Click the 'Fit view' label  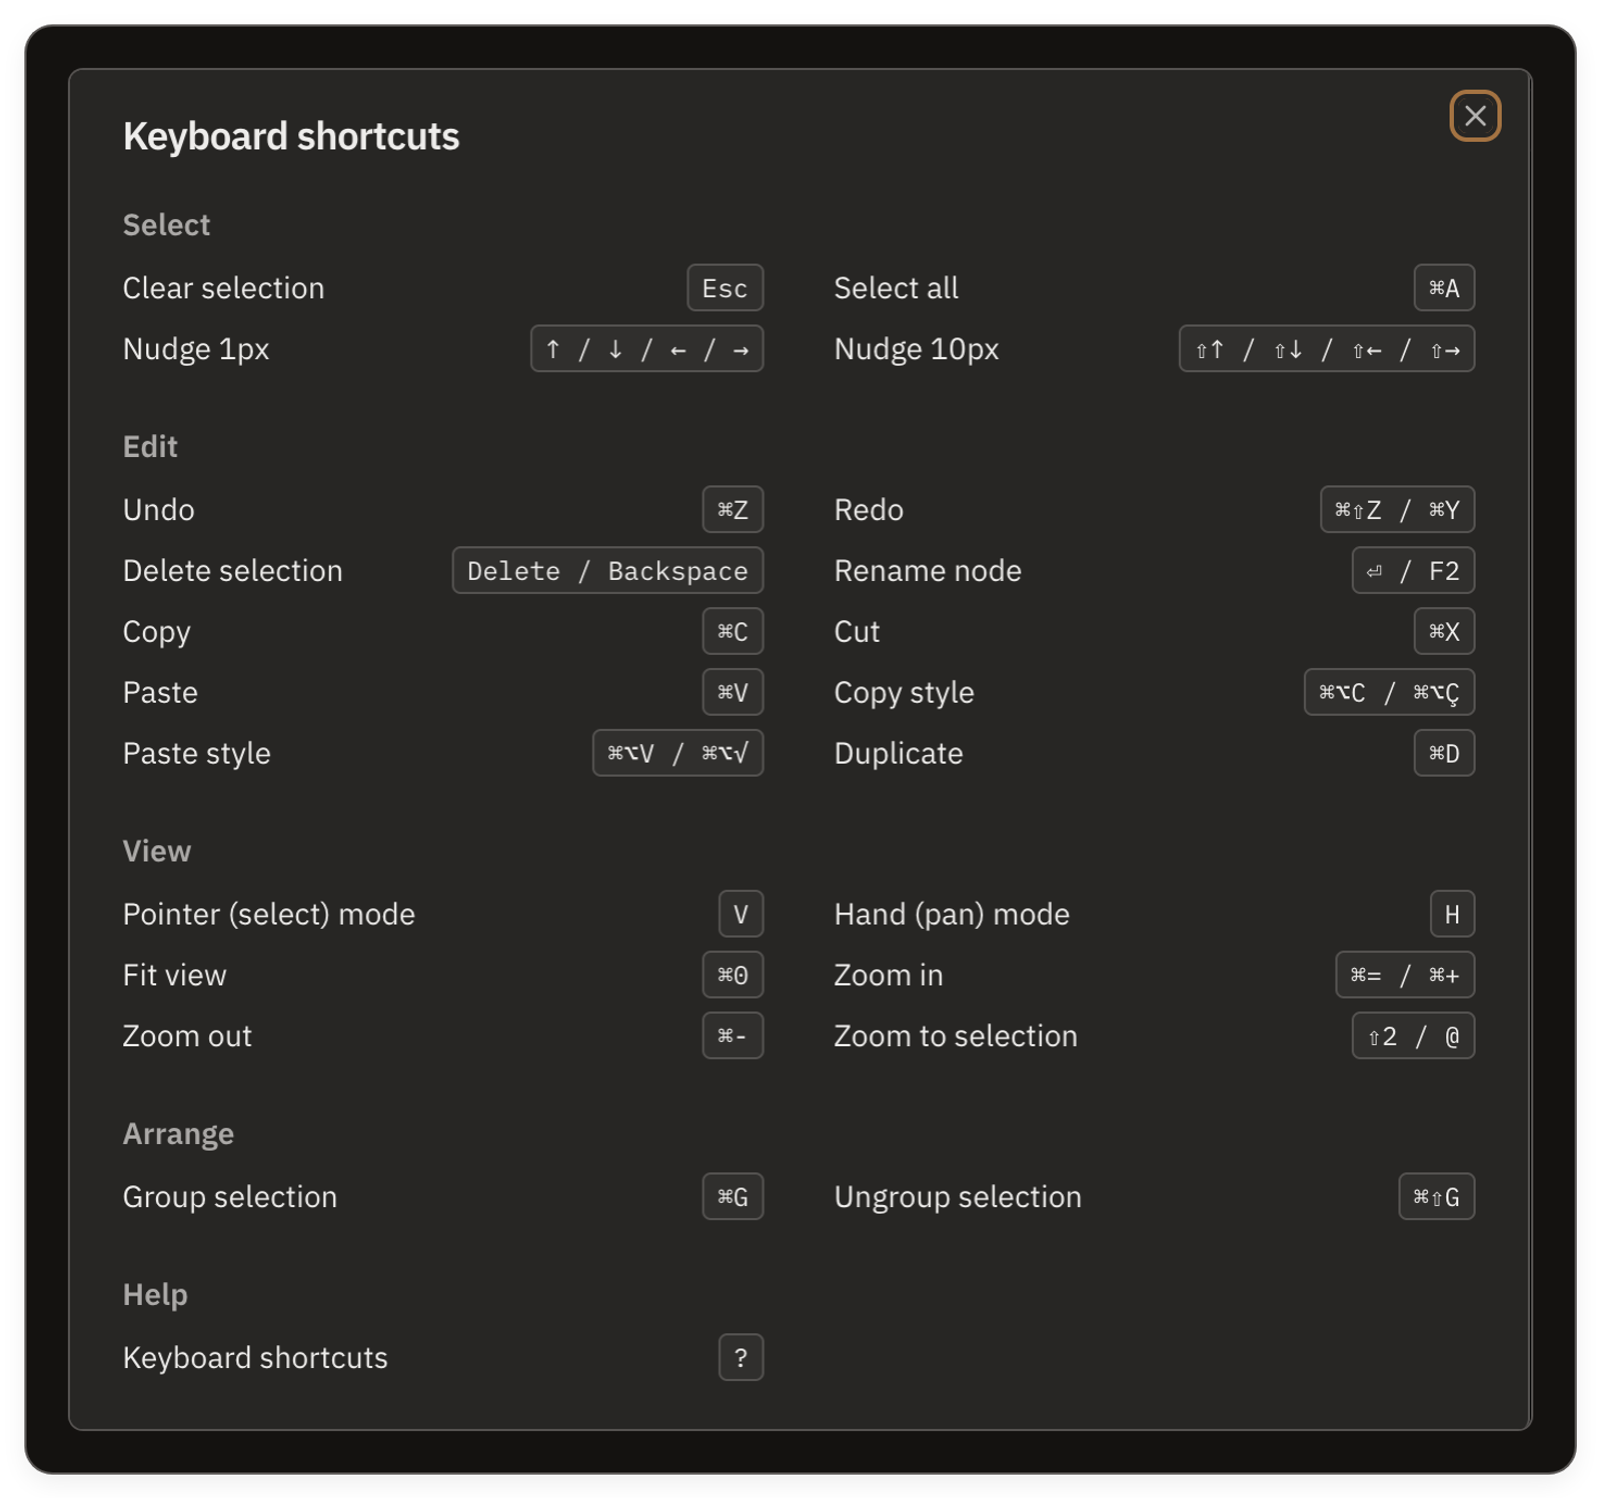(x=174, y=976)
